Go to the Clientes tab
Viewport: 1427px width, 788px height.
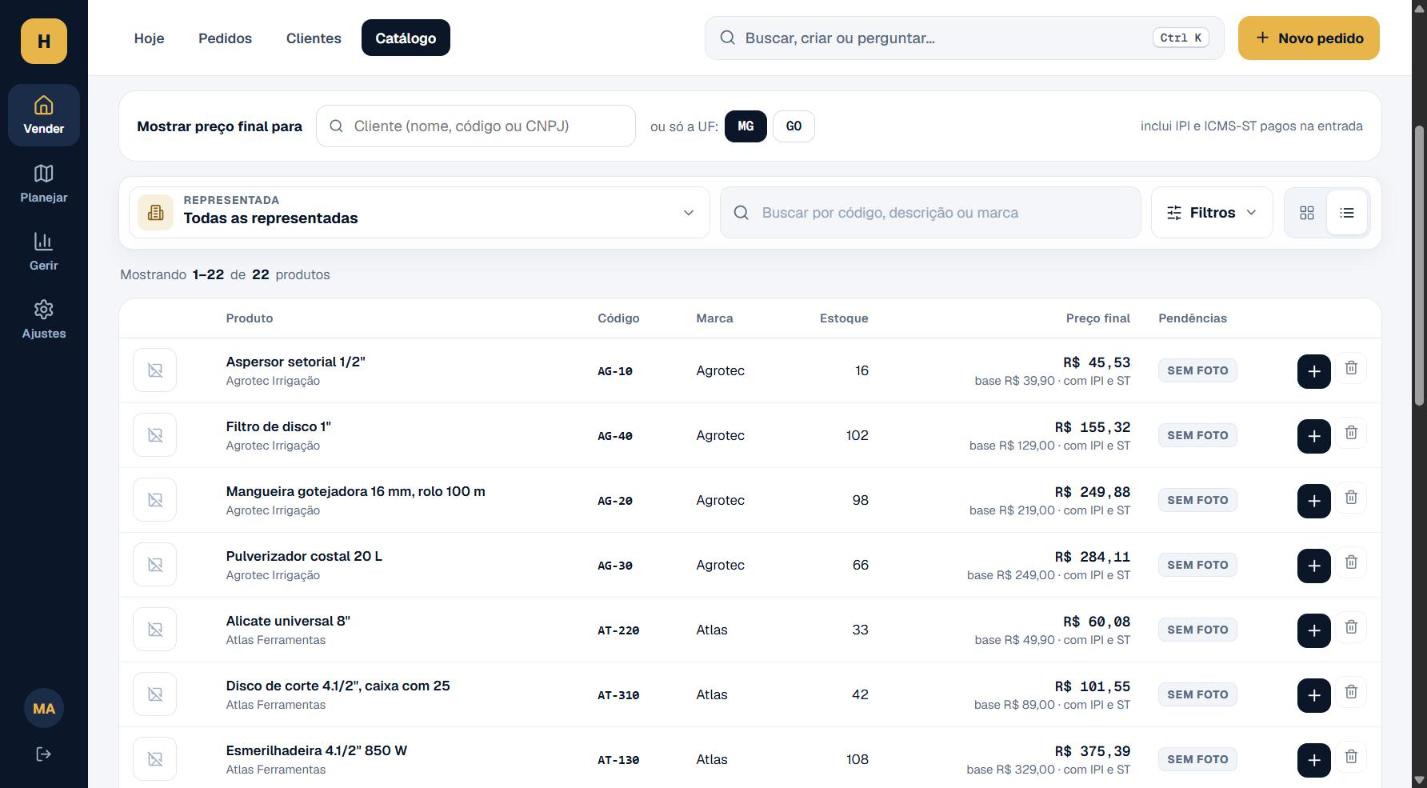click(x=313, y=38)
